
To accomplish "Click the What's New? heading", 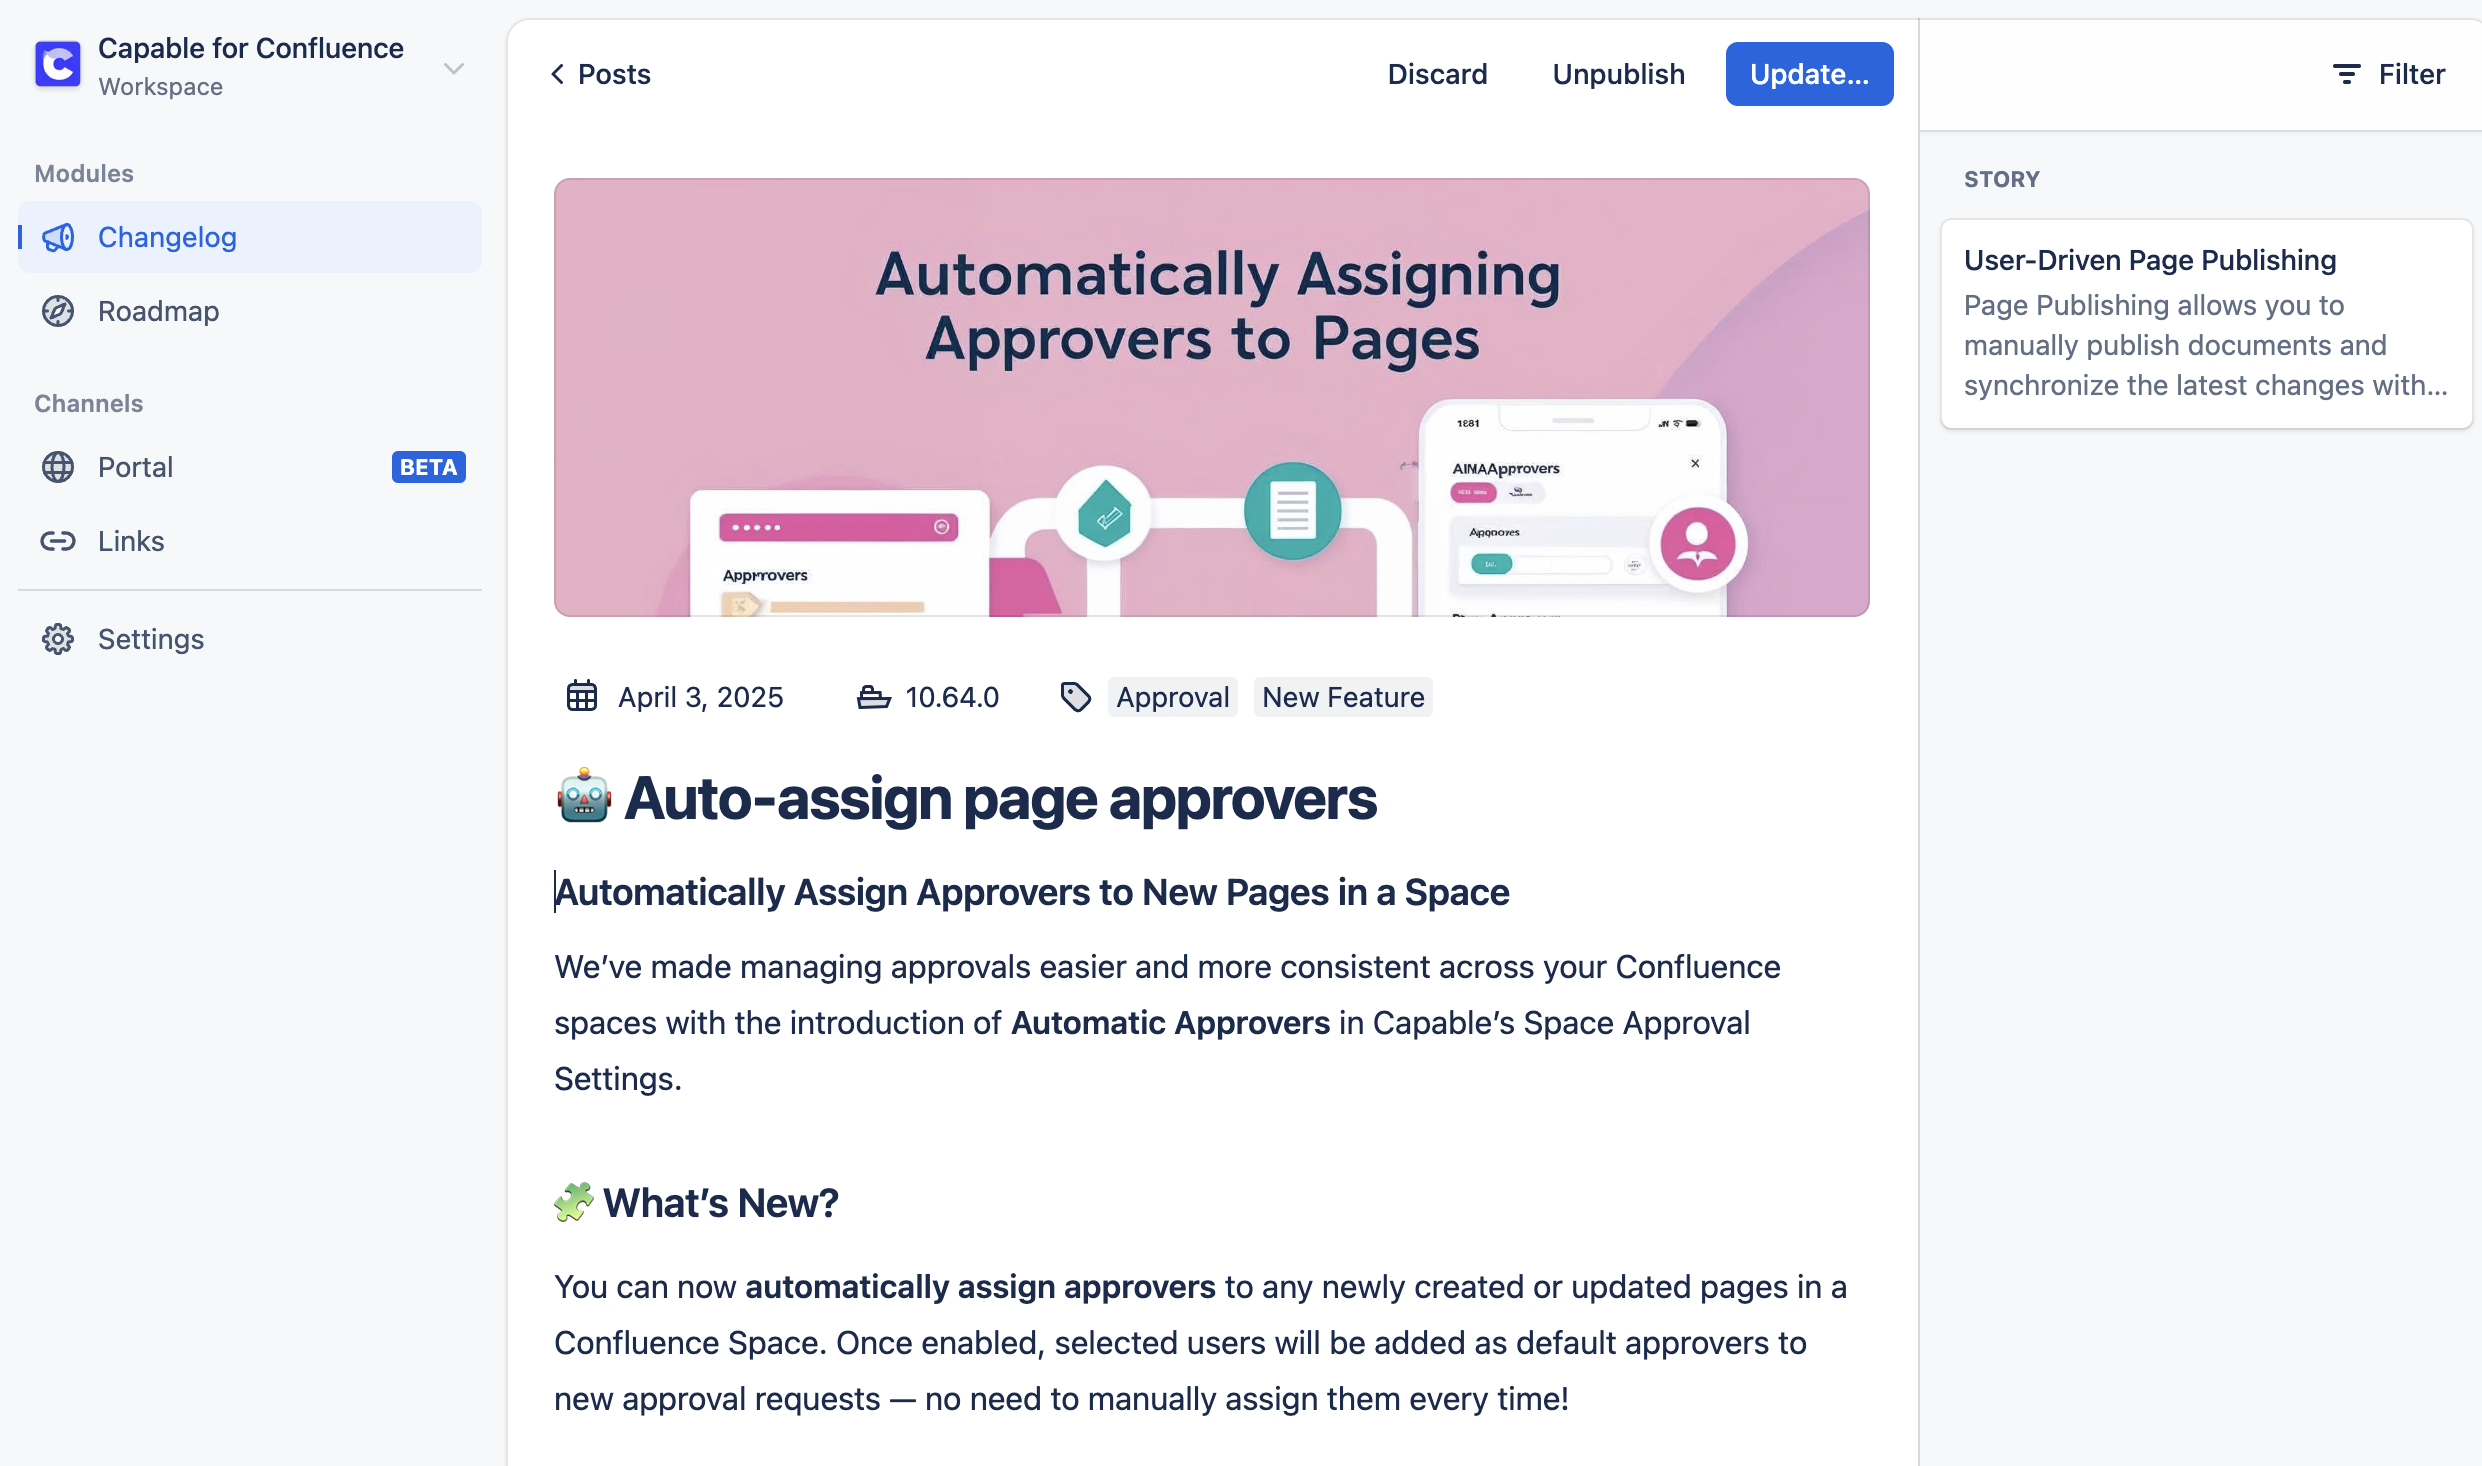I will pos(720,1203).
